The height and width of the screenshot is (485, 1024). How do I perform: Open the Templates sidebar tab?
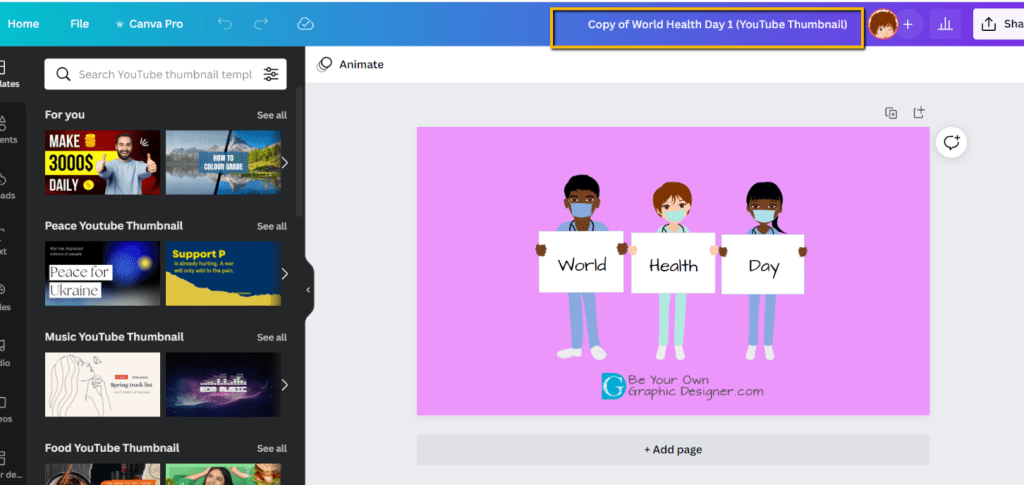(x=9, y=74)
